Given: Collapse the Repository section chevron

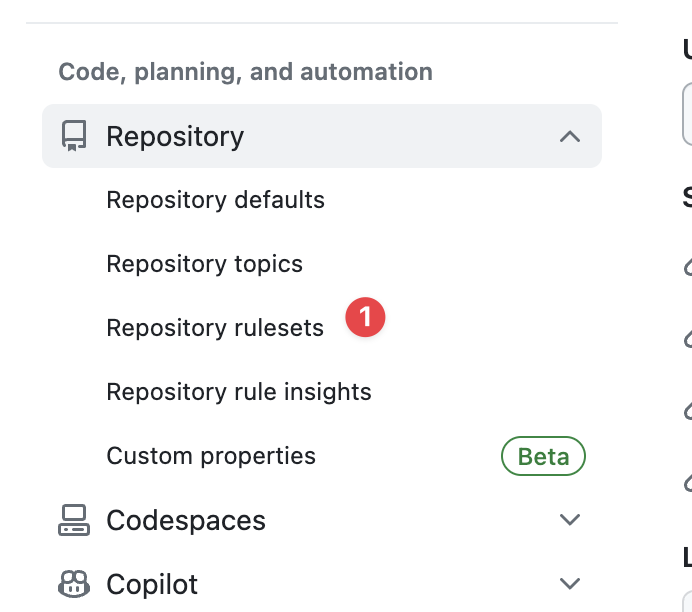Looking at the screenshot, I should pyautogui.click(x=570, y=136).
